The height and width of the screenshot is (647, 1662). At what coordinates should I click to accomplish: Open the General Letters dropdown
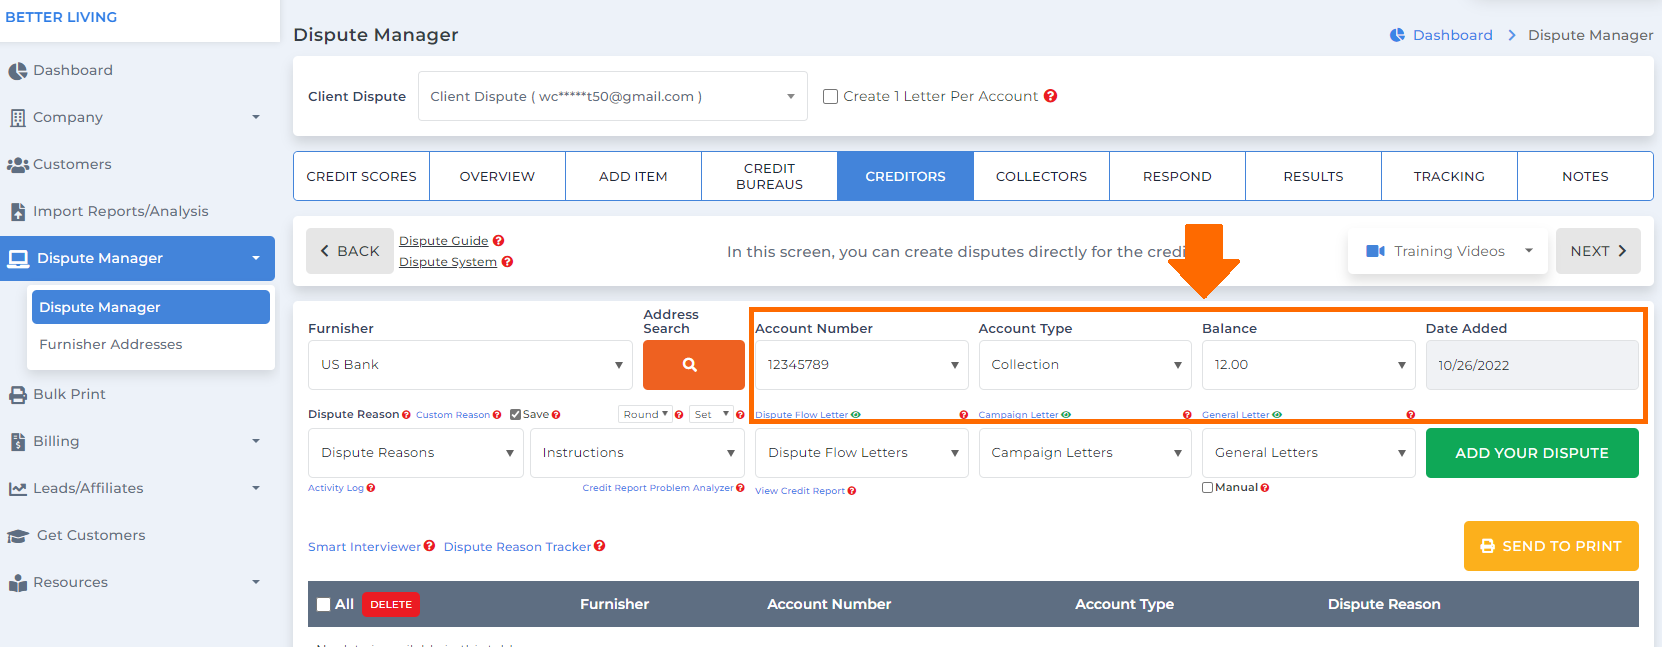point(1308,453)
